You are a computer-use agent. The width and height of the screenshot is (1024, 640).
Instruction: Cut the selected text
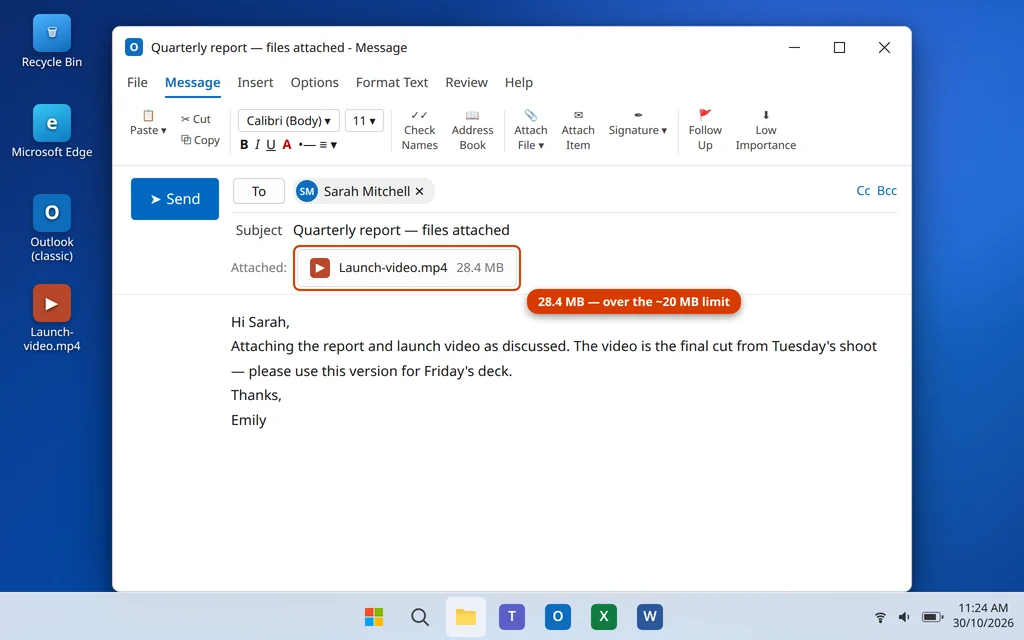tap(195, 119)
